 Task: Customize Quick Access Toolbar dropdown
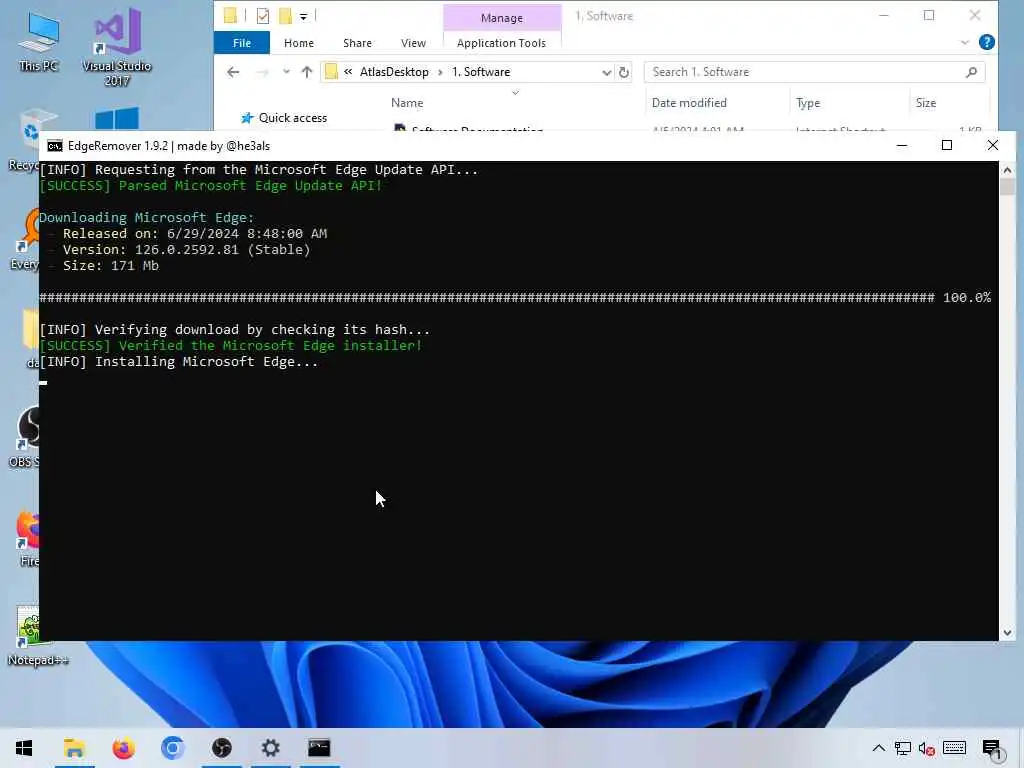coord(304,16)
